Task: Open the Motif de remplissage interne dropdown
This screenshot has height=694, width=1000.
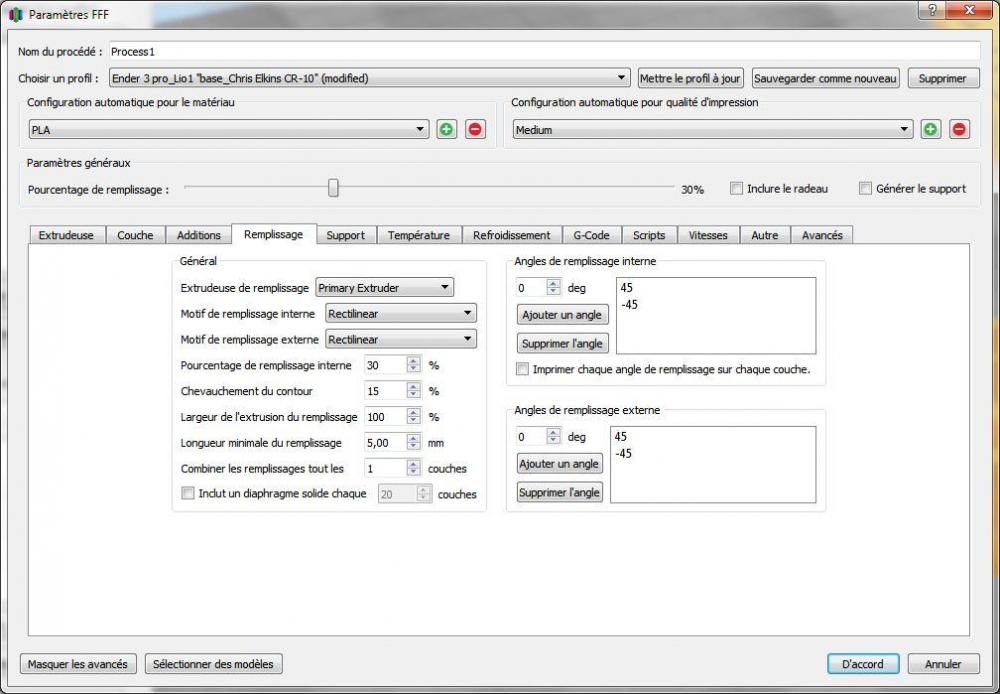Action: [401, 314]
